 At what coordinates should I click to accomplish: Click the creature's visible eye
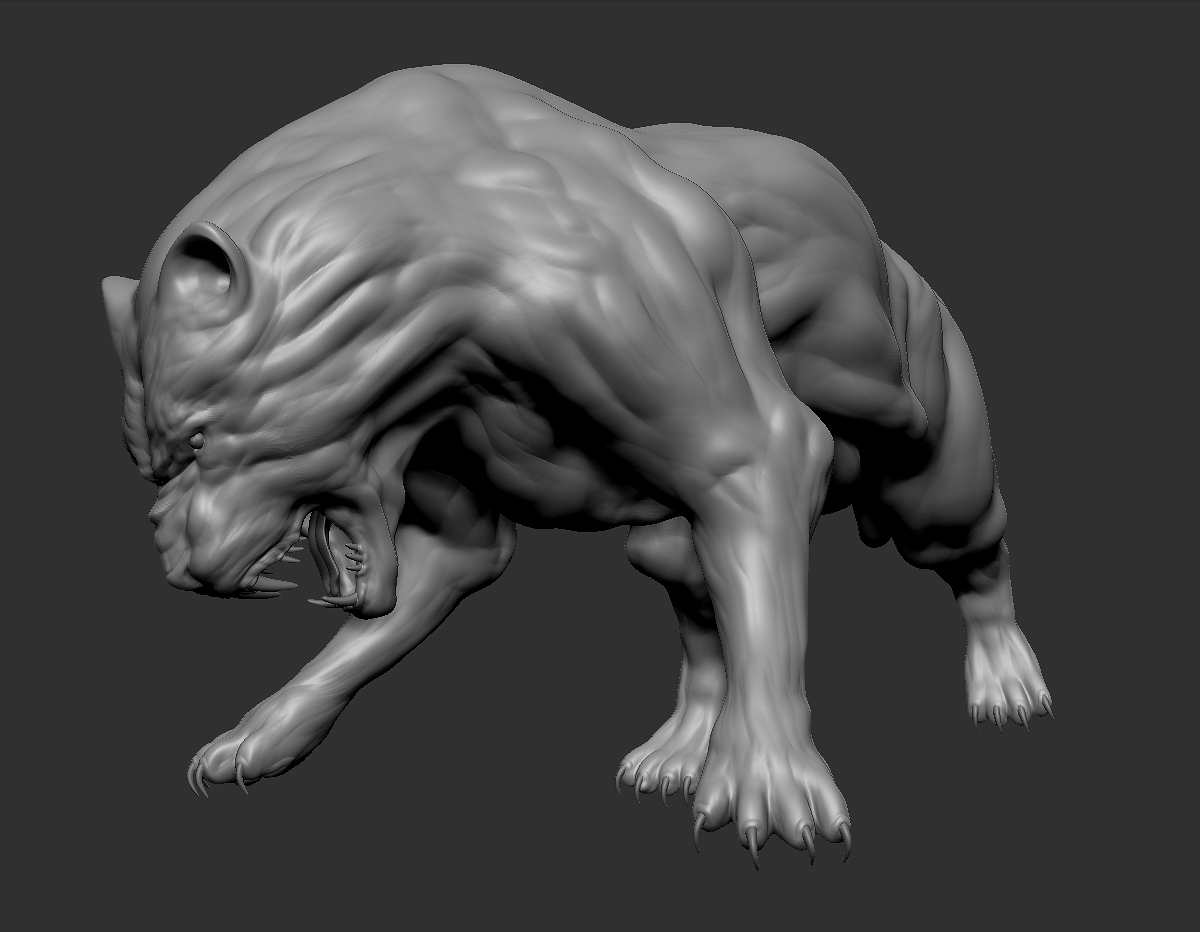click(x=196, y=439)
